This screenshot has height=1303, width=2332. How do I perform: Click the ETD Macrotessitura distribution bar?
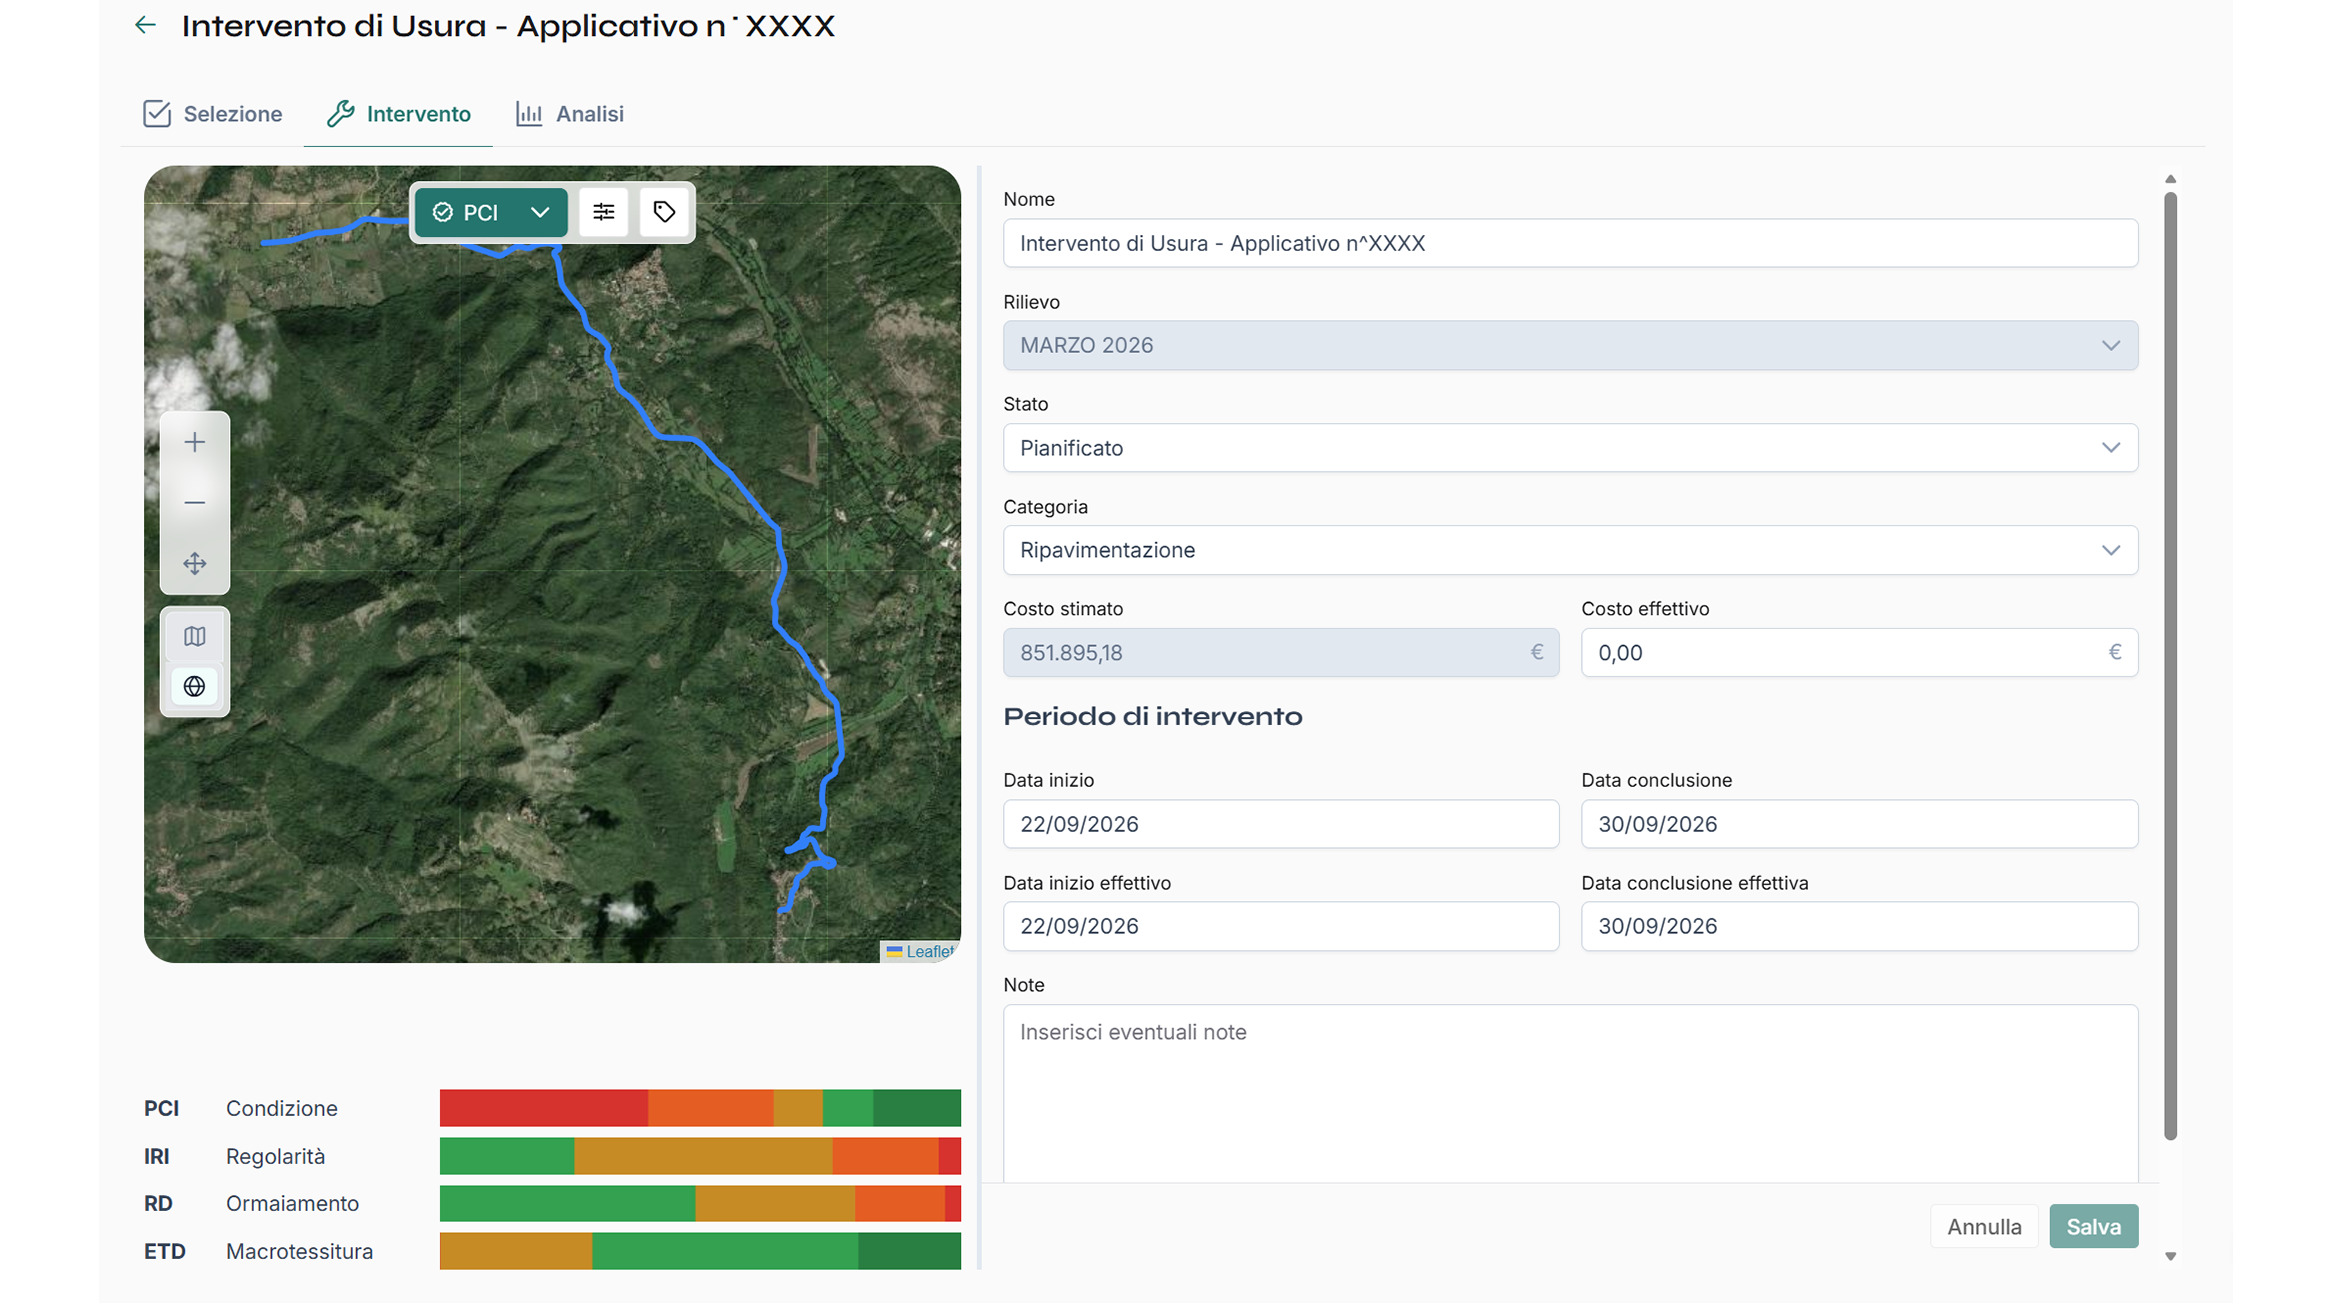click(x=700, y=1251)
